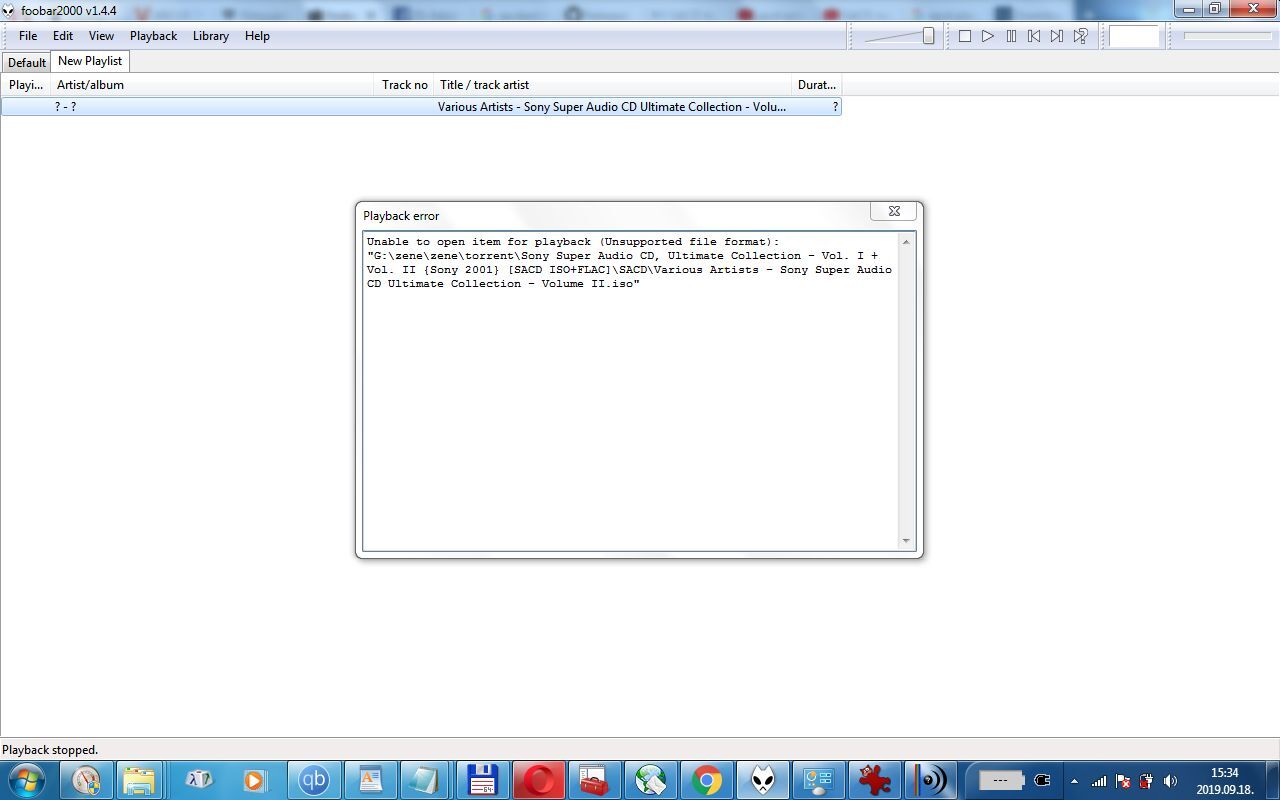The height and width of the screenshot is (800, 1280).
Task: Click the floppy disk taskbar icon
Action: (x=482, y=780)
